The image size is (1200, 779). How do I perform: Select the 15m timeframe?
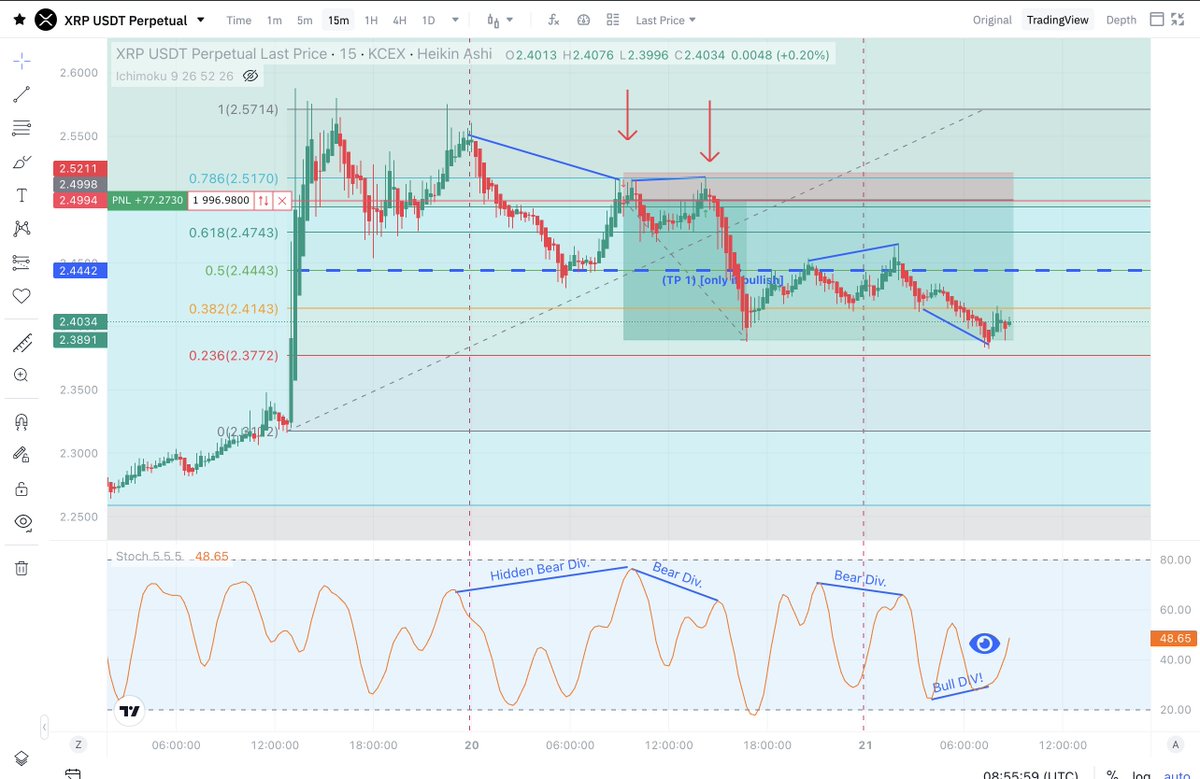pos(338,20)
